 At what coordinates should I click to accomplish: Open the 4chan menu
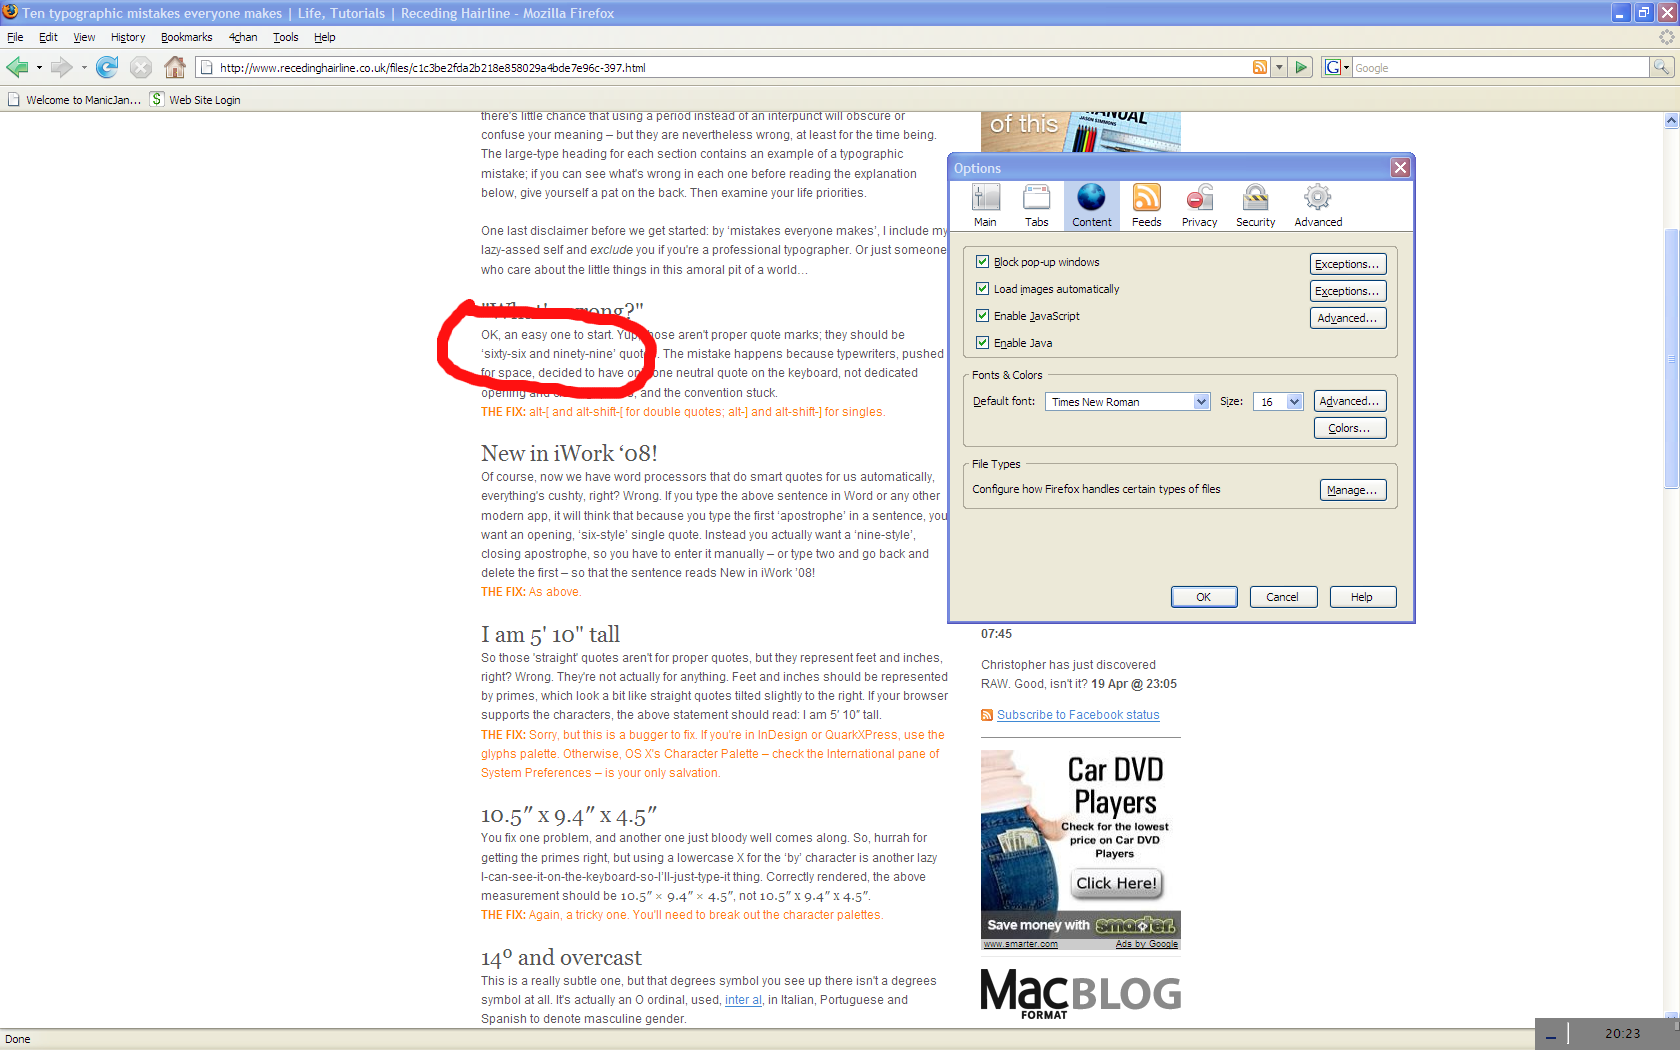click(x=243, y=37)
